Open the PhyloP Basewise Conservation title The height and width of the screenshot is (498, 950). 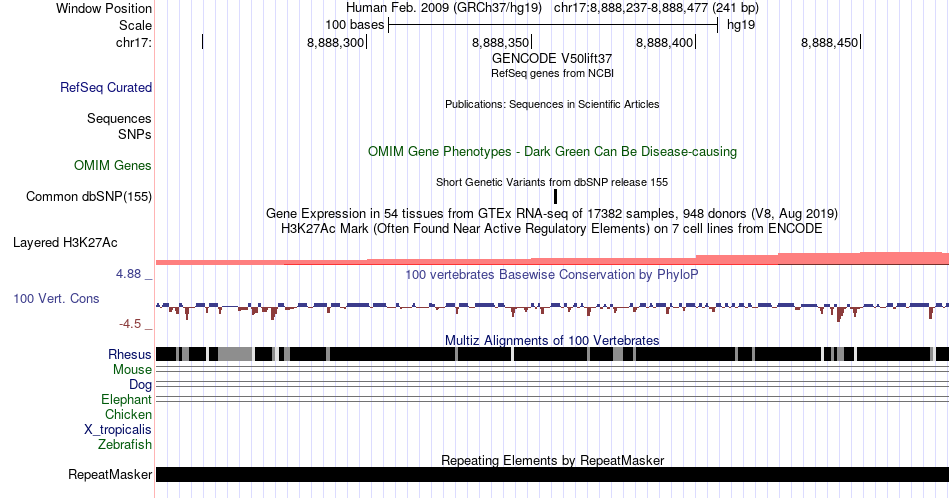tap(552, 274)
